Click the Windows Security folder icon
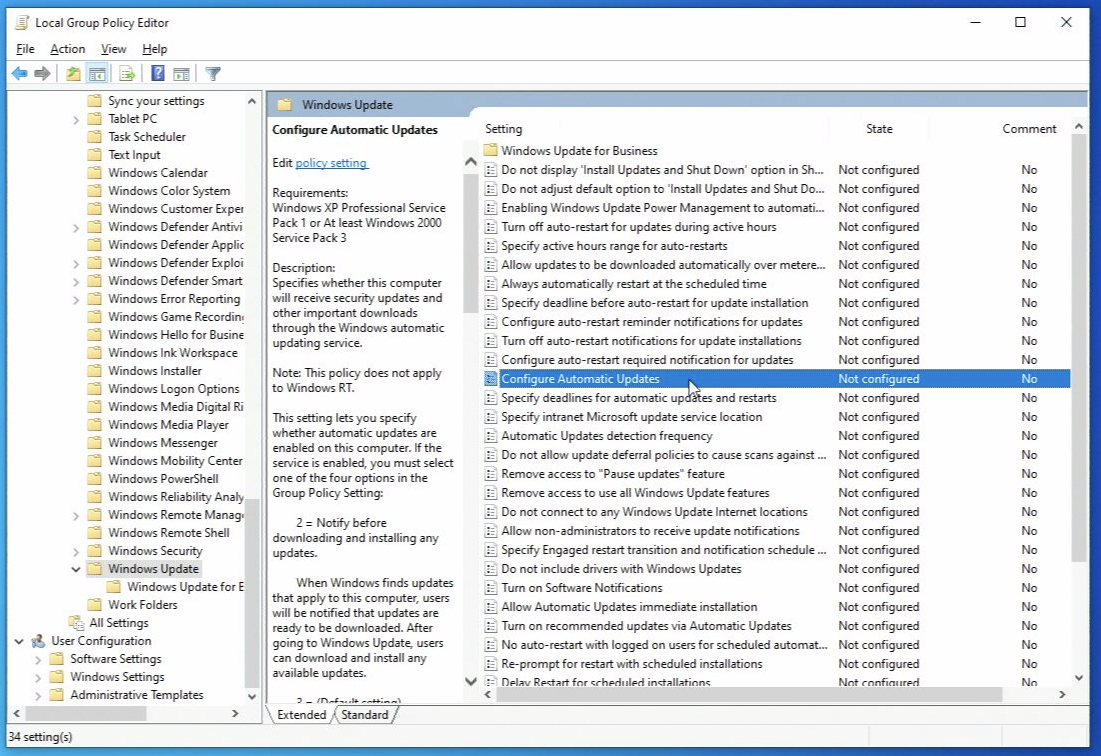Image resolution: width=1101 pixels, height=756 pixels. pyautogui.click(x=95, y=551)
